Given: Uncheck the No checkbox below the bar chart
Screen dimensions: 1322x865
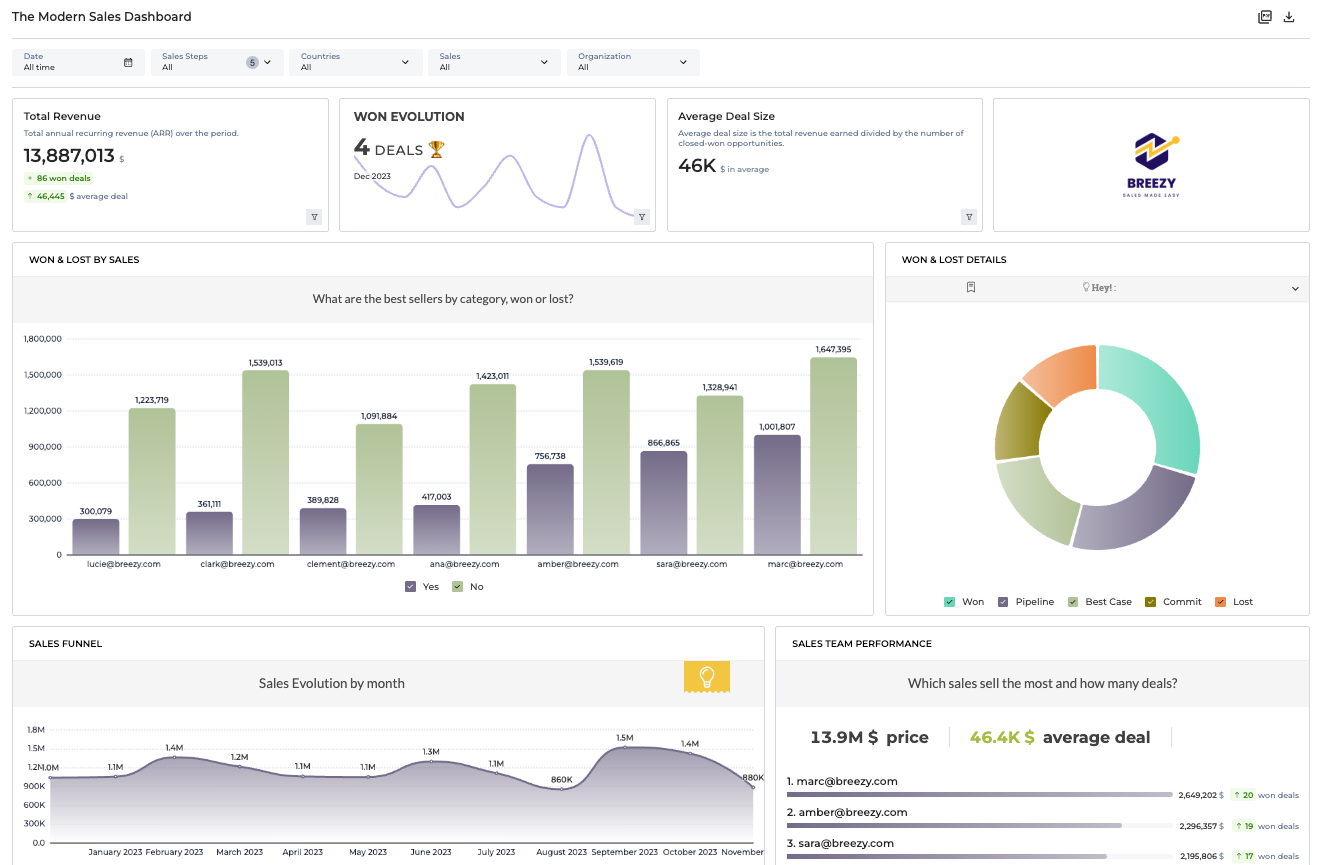Looking at the screenshot, I should 456,586.
